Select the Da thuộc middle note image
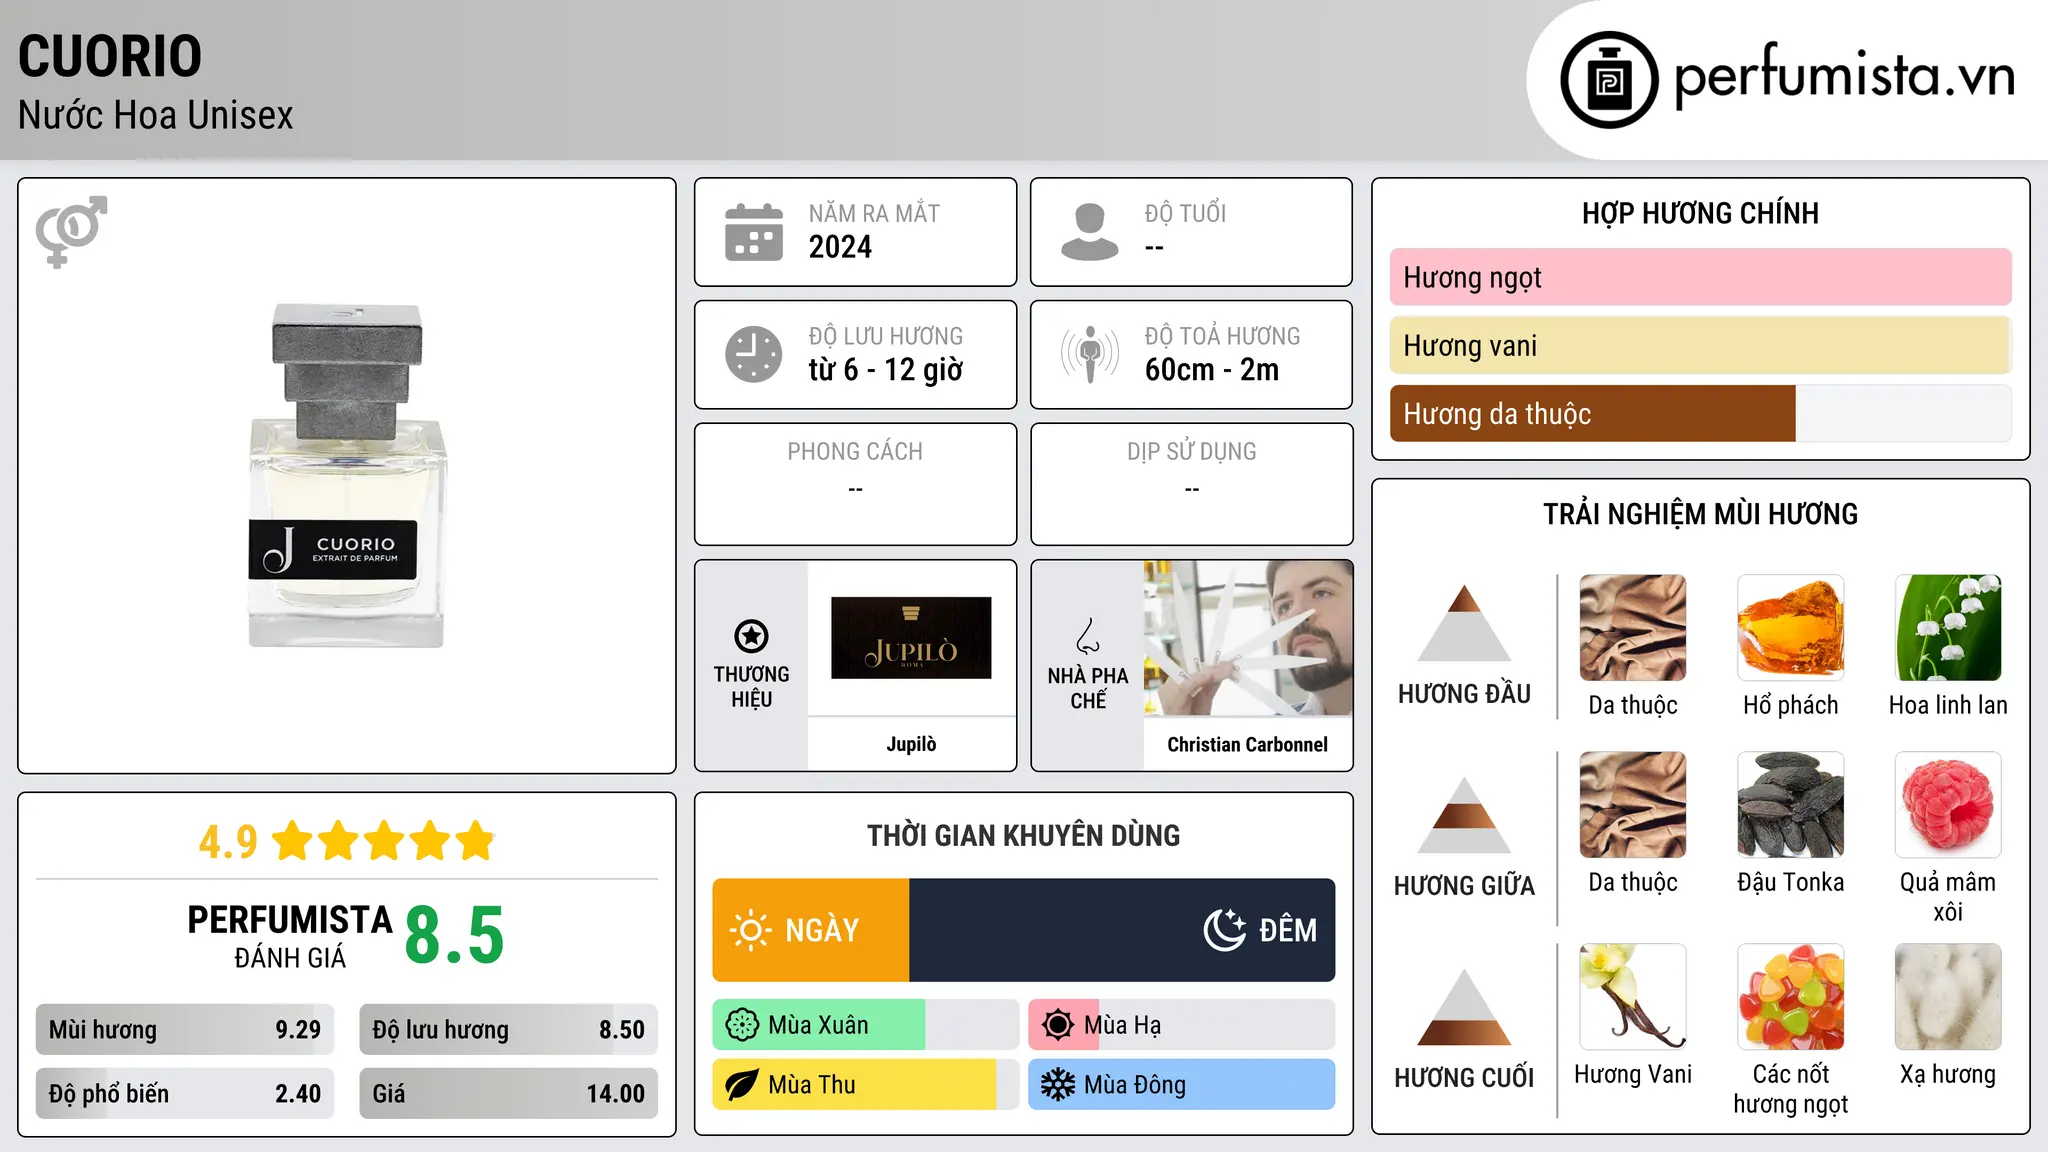 click(1633, 805)
